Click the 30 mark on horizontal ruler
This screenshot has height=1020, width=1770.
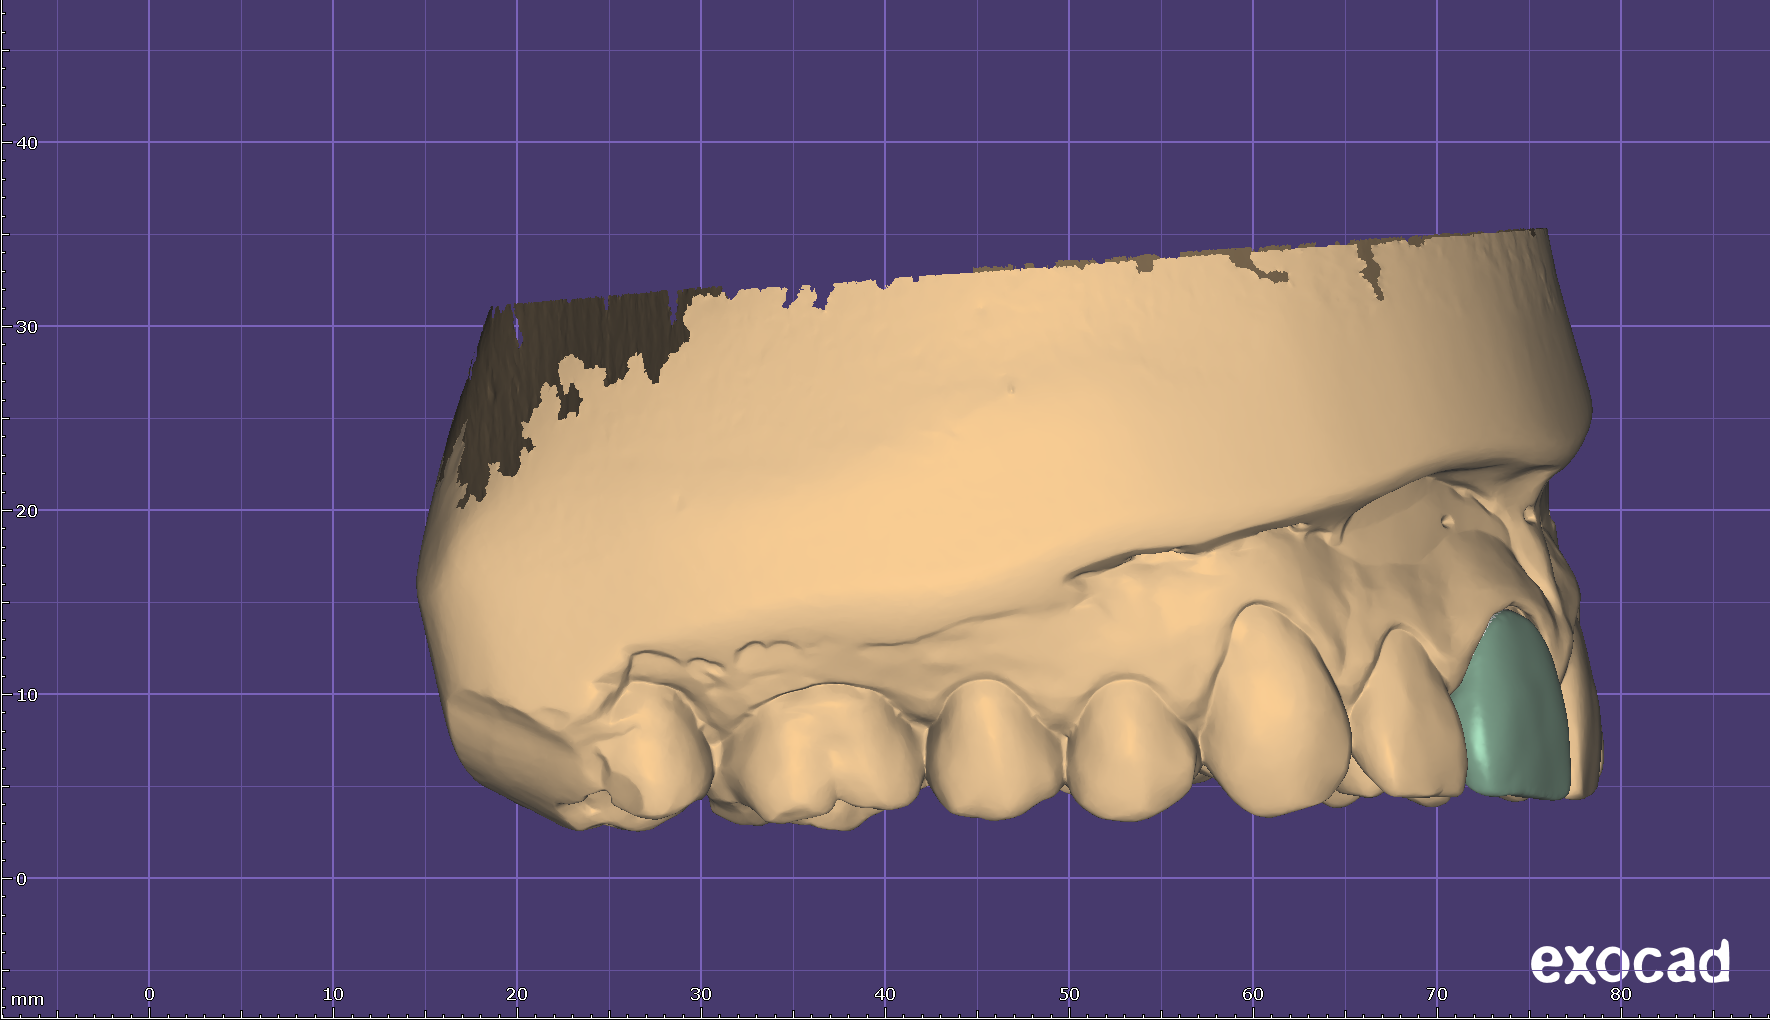click(x=701, y=994)
